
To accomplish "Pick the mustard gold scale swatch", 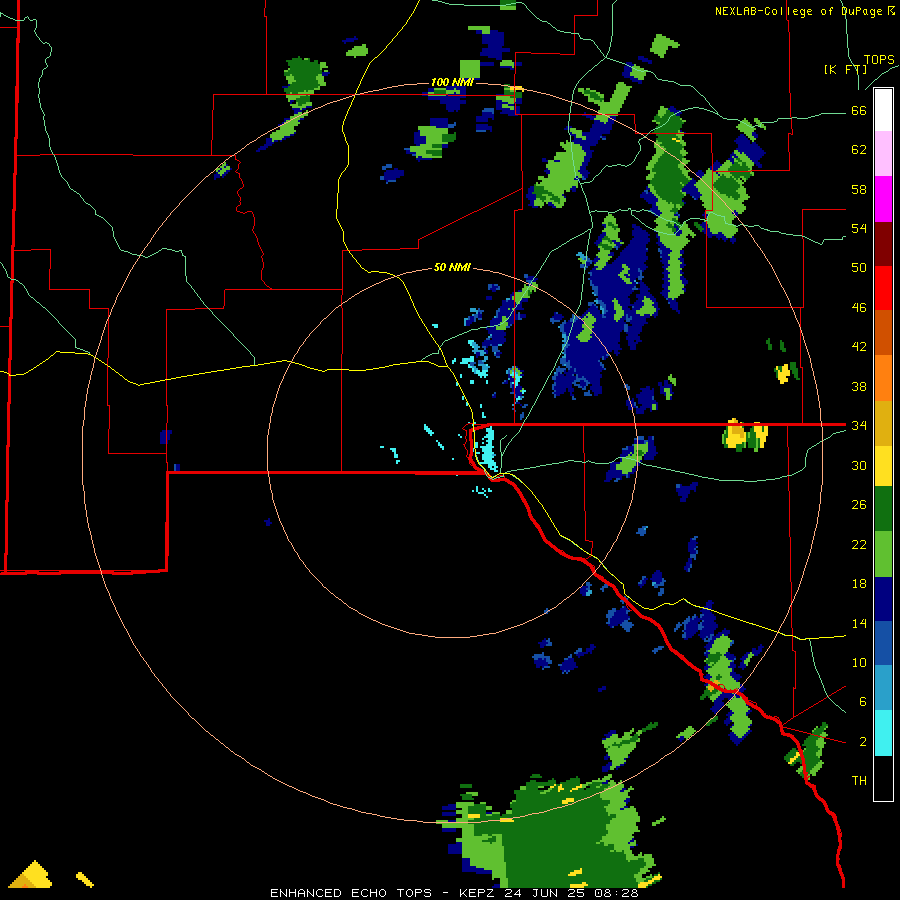I will 883,422.
